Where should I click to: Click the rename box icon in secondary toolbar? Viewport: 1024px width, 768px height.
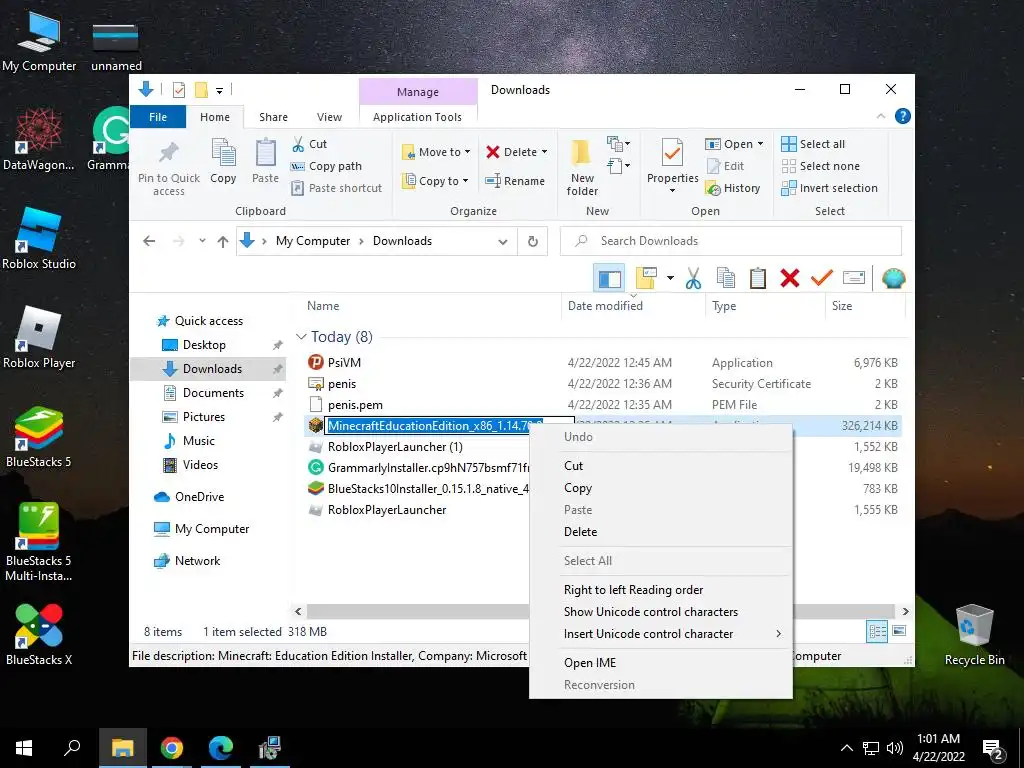coord(854,278)
